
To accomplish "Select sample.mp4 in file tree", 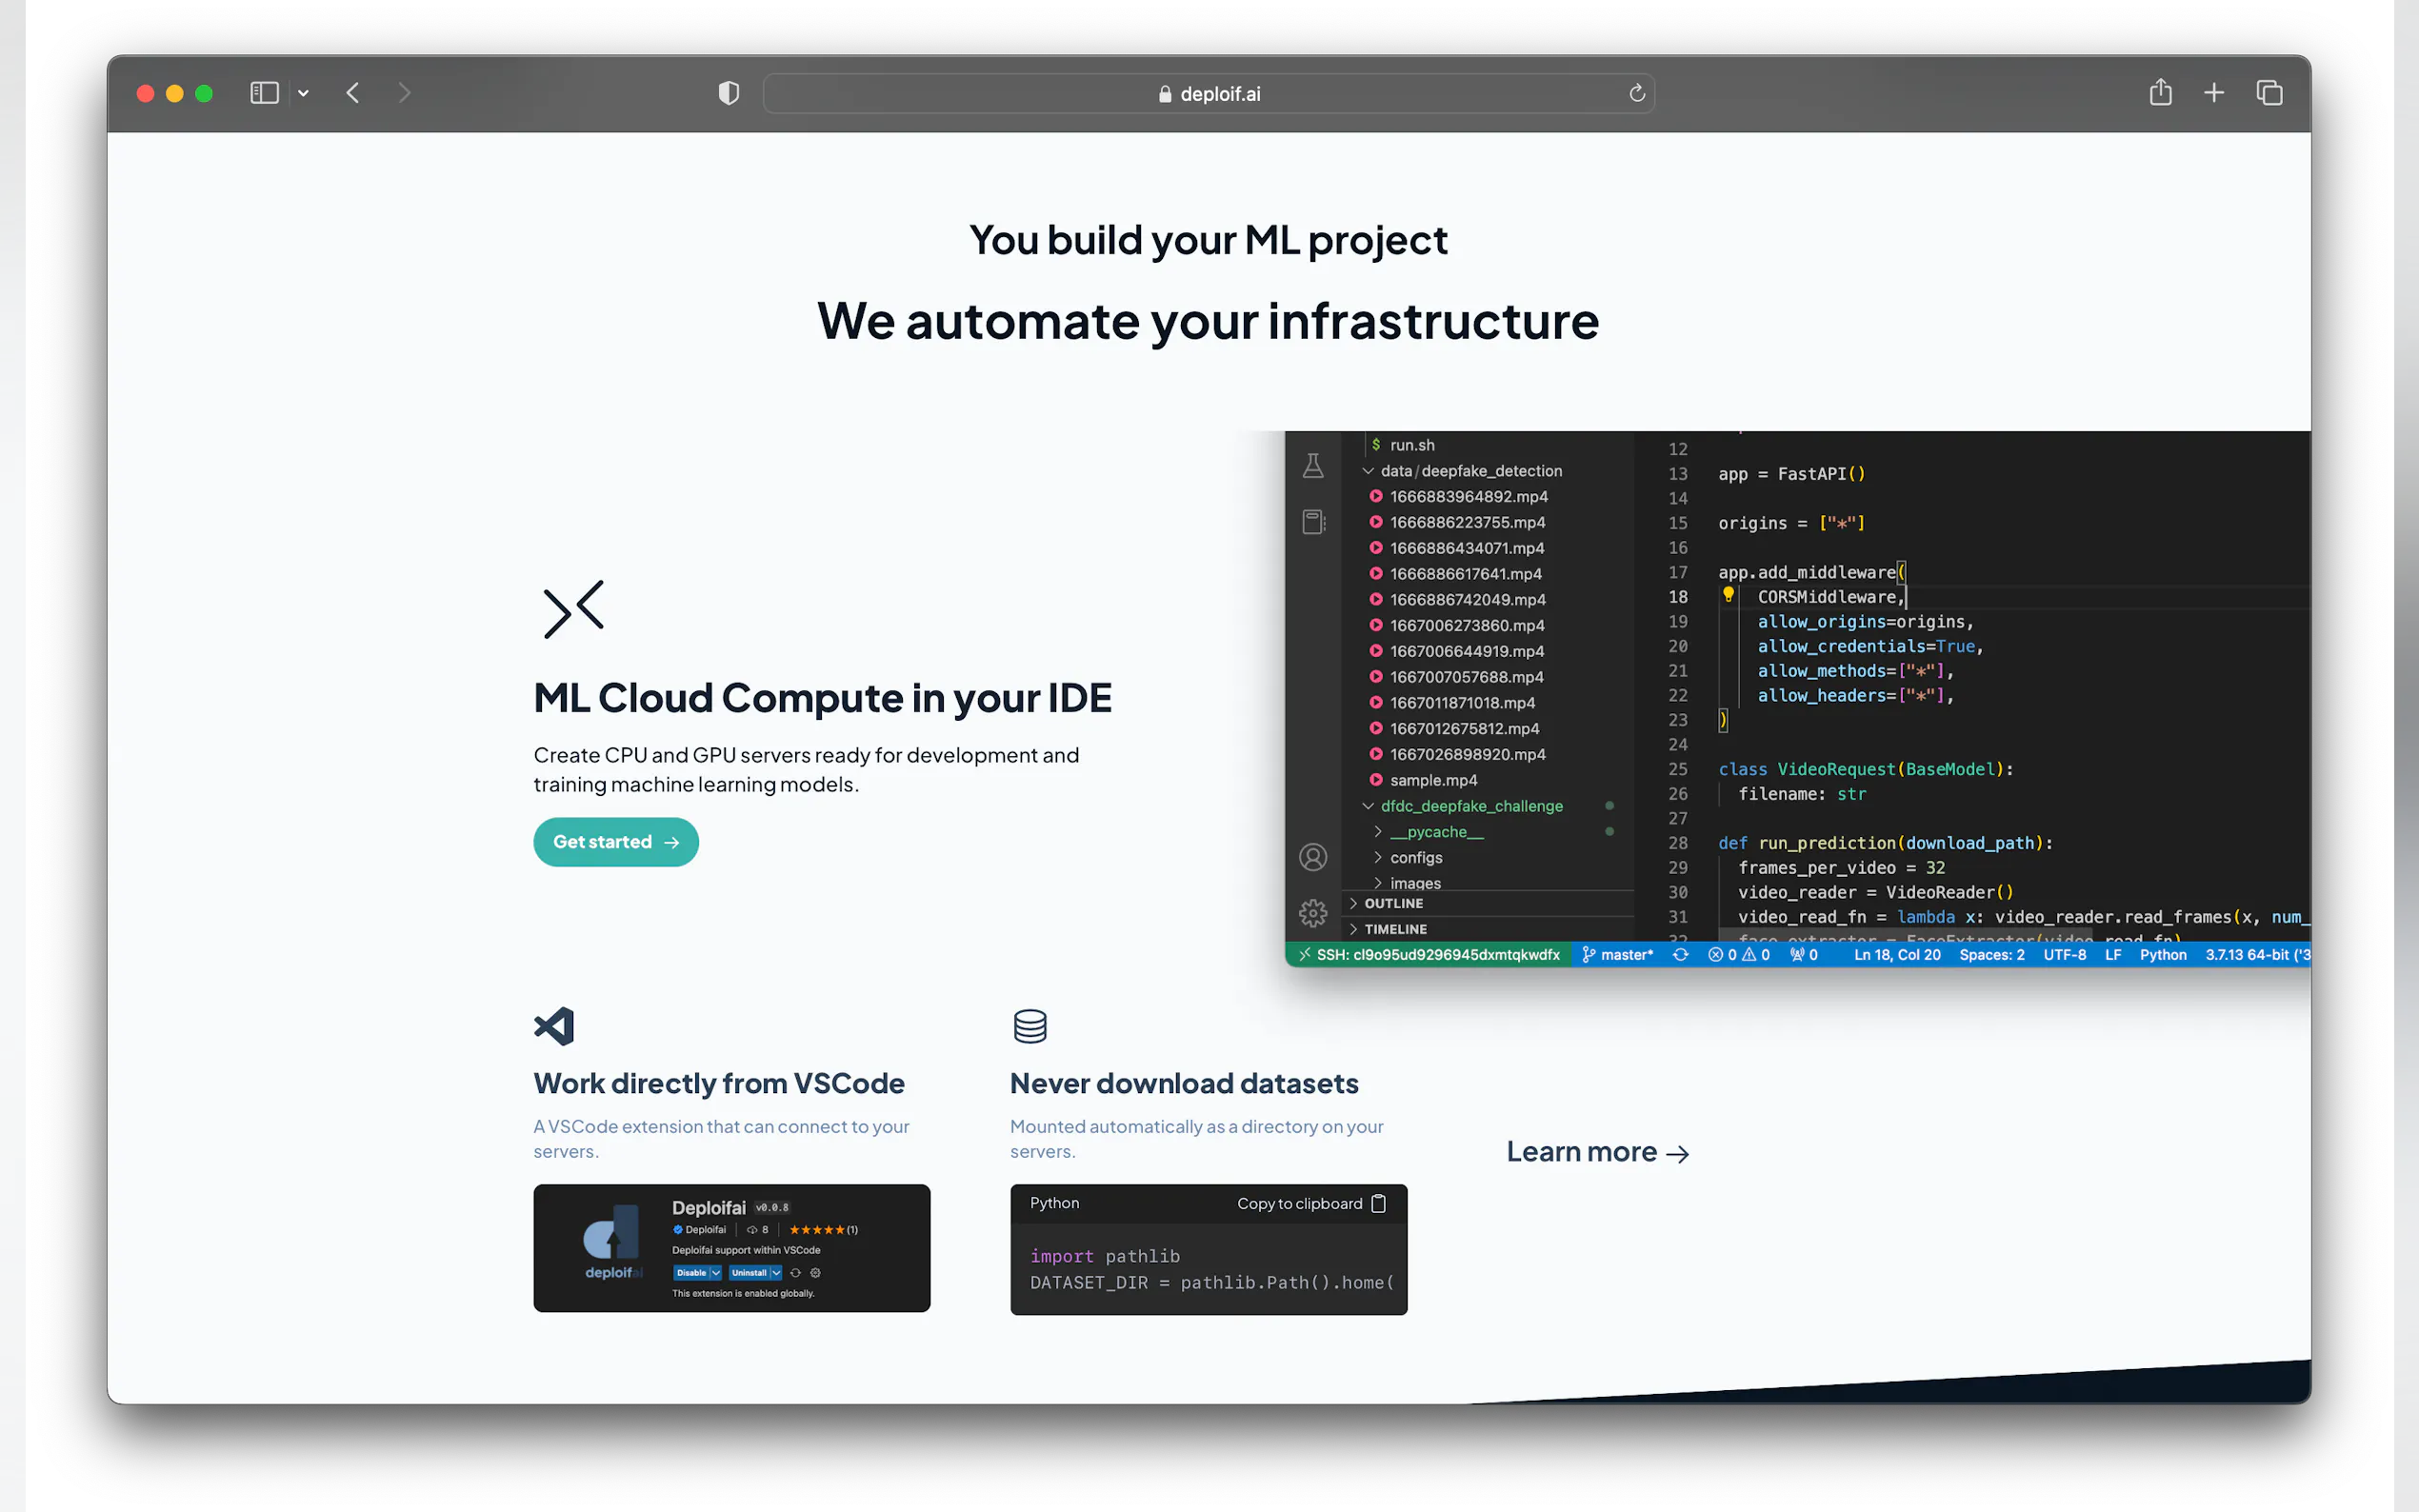I will coord(1432,780).
